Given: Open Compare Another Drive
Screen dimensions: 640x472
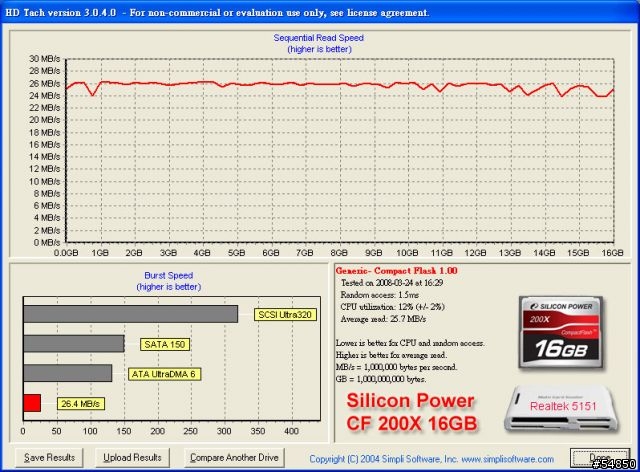Looking at the screenshot, I should (234, 458).
